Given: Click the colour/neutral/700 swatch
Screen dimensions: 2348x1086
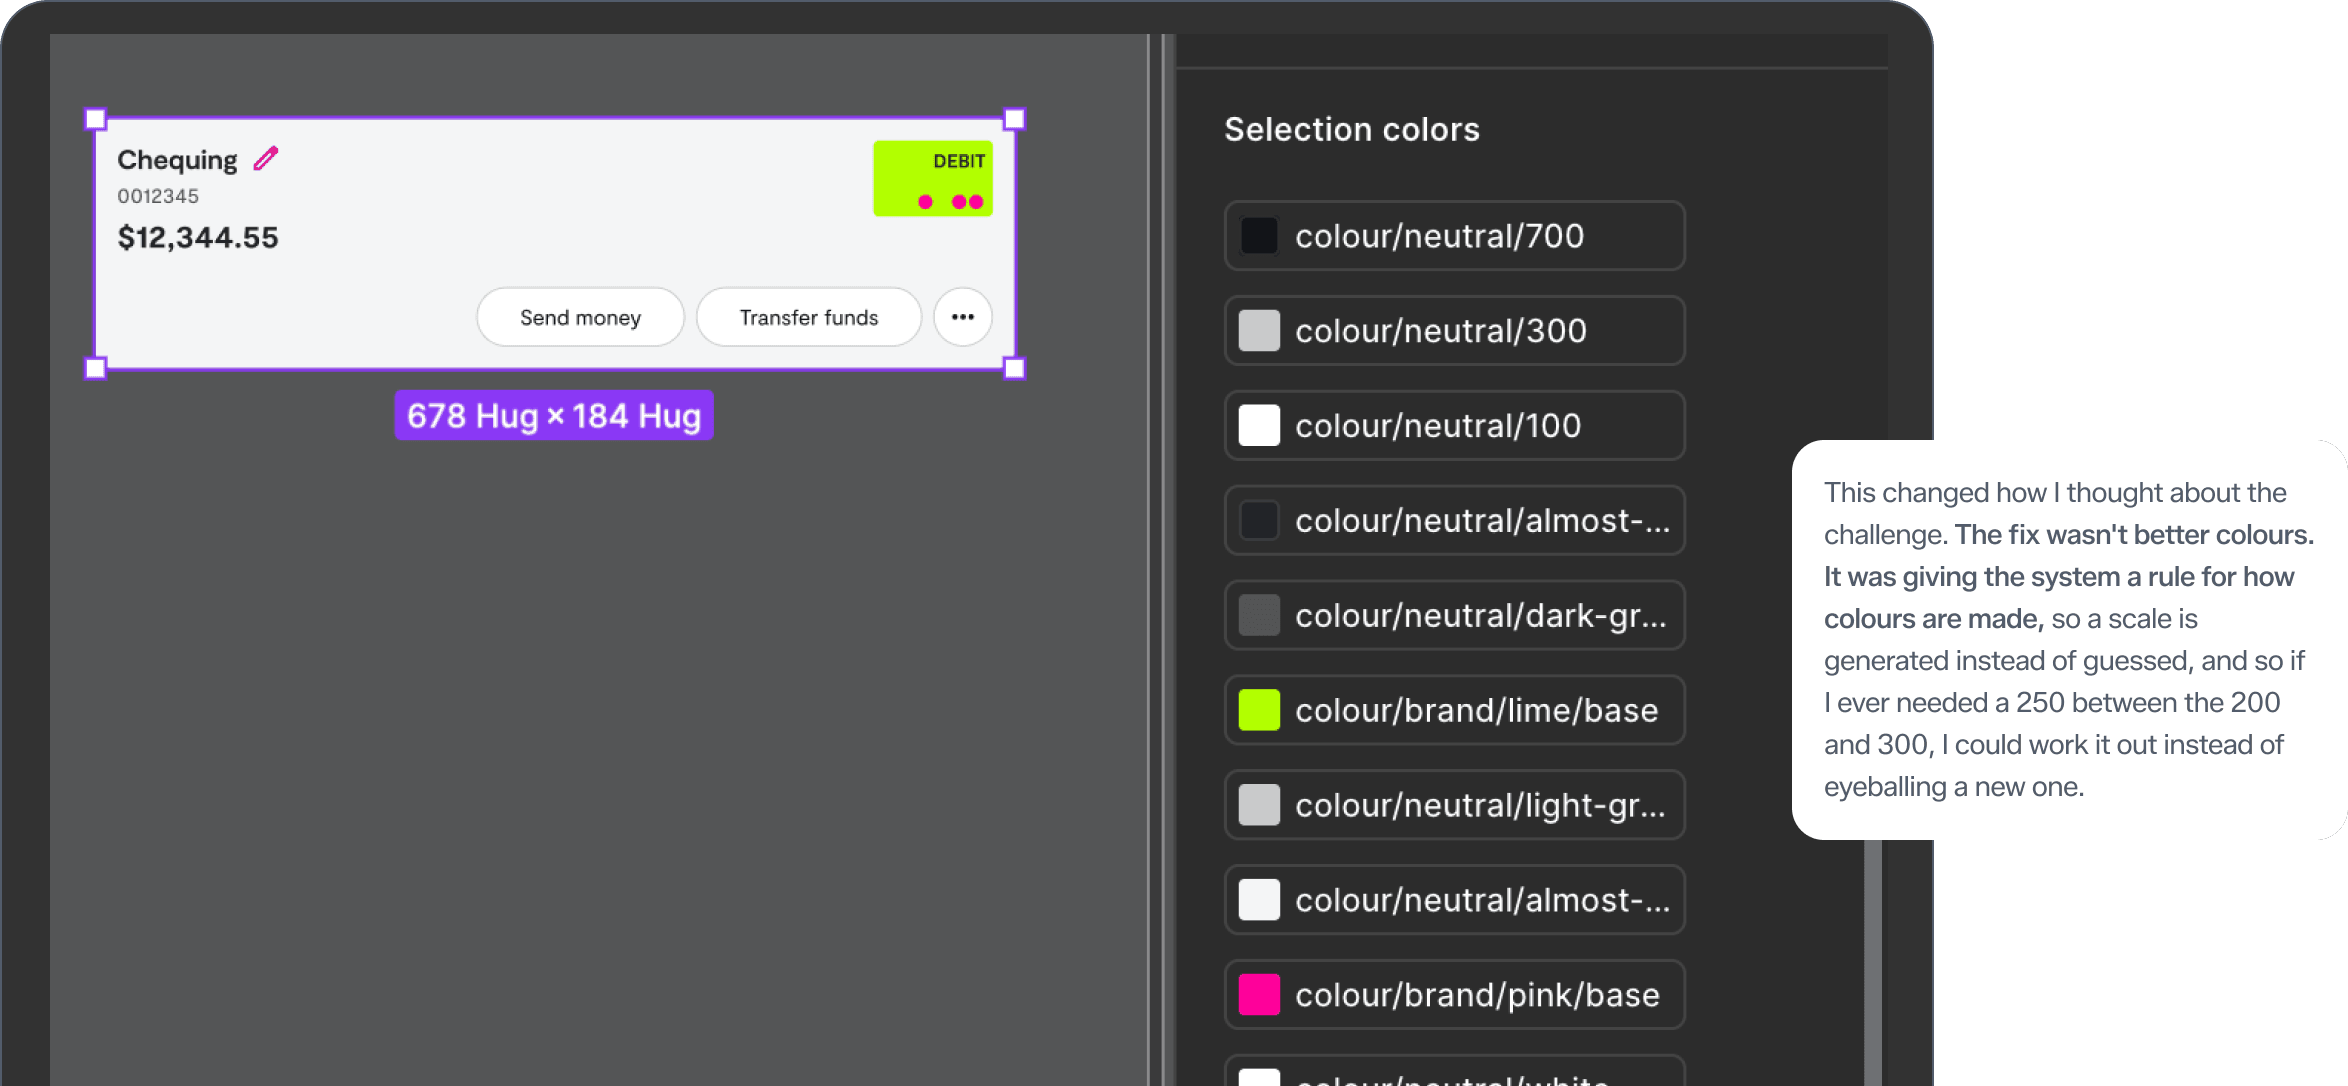Looking at the screenshot, I should 1259,236.
